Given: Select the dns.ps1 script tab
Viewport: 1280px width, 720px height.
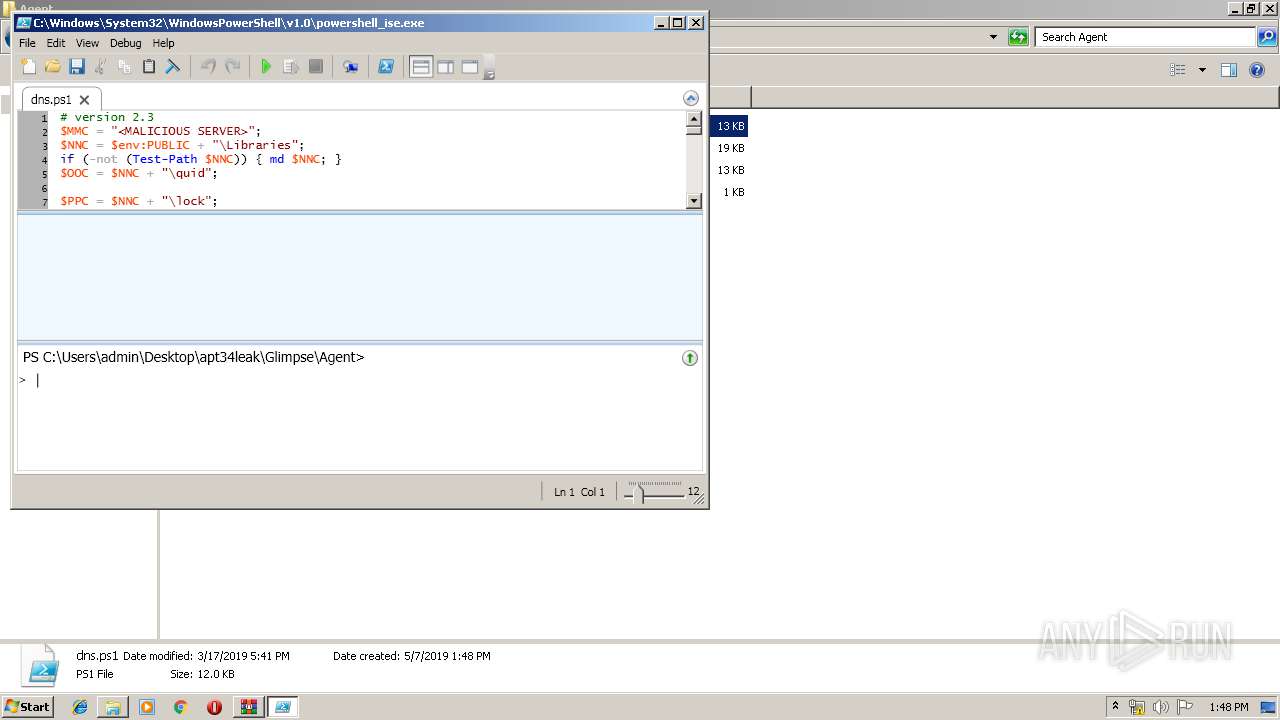Looking at the screenshot, I should pyautogui.click(x=51, y=99).
